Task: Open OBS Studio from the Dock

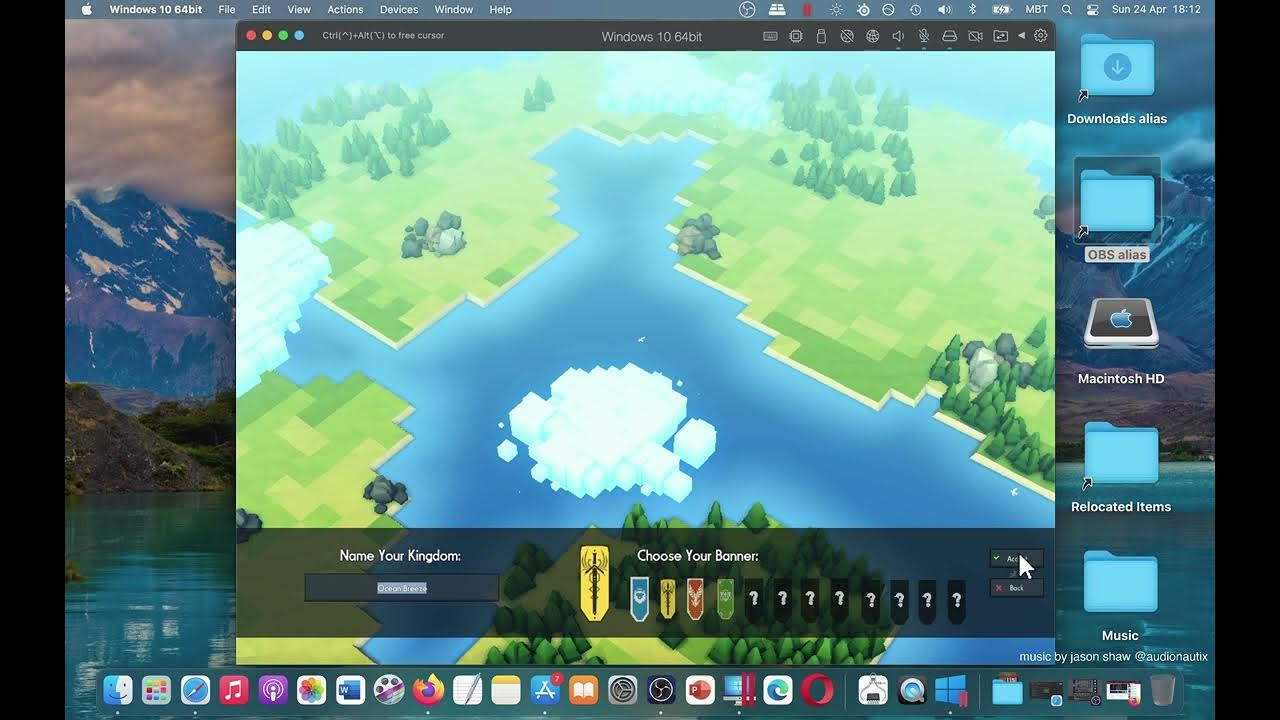Action: click(x=662, y=690)
